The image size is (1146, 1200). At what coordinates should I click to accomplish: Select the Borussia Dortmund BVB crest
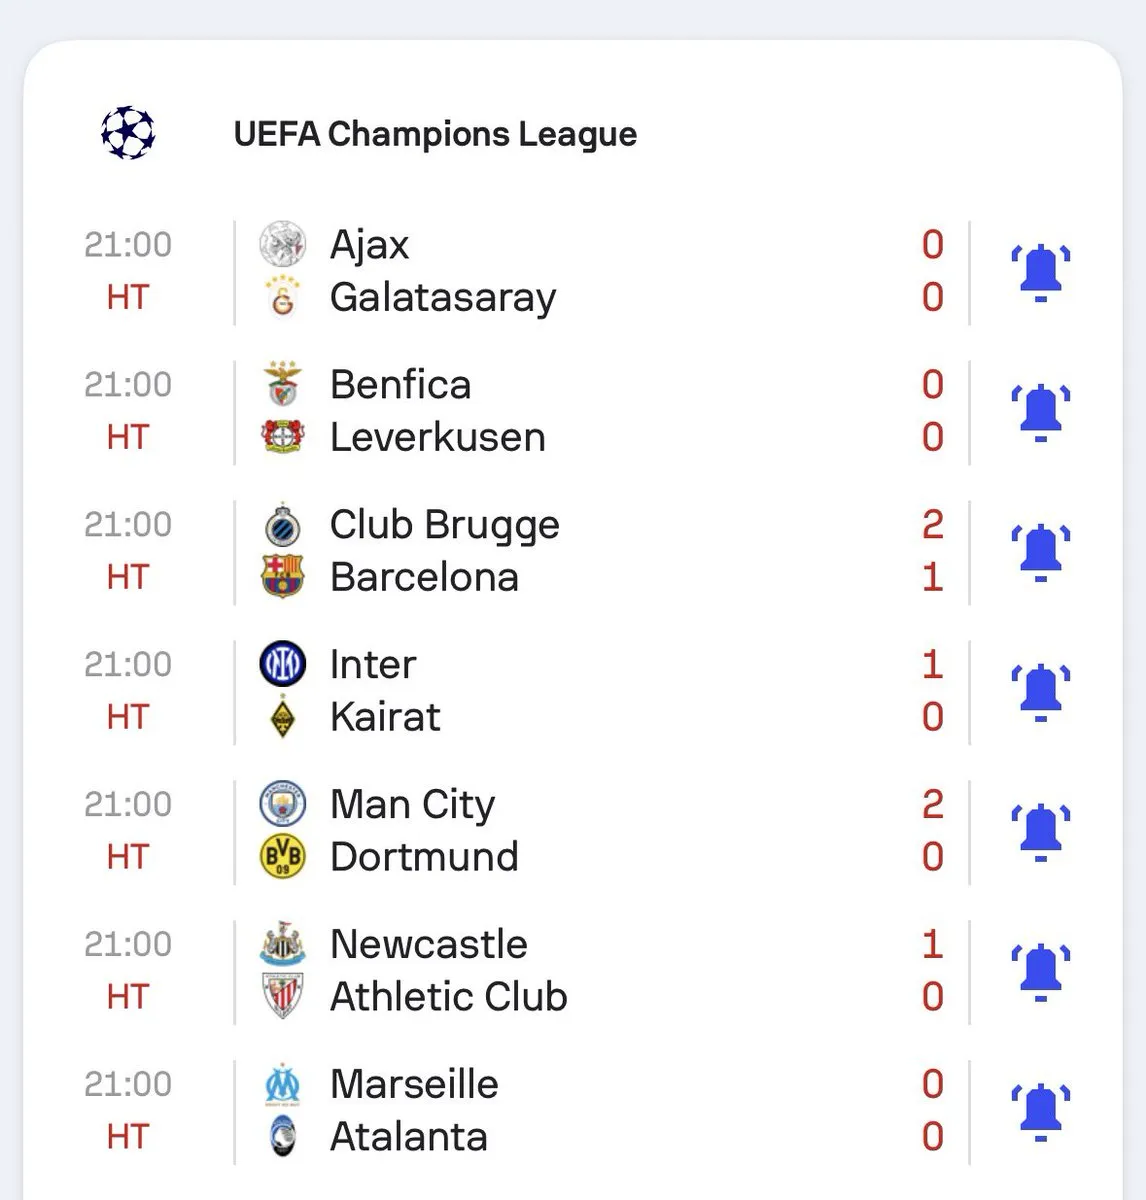click(x=282, y=857)
